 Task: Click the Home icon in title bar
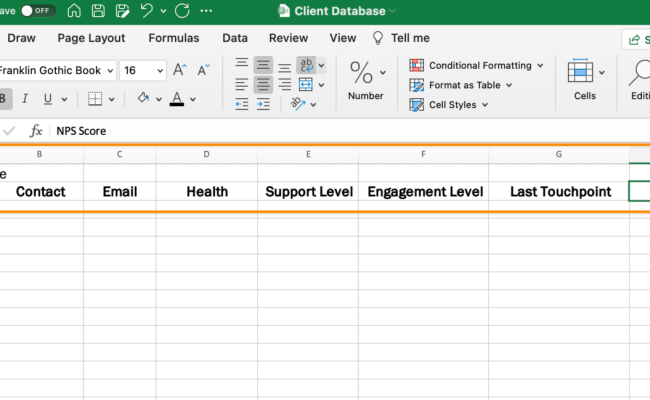coord(74,11)
